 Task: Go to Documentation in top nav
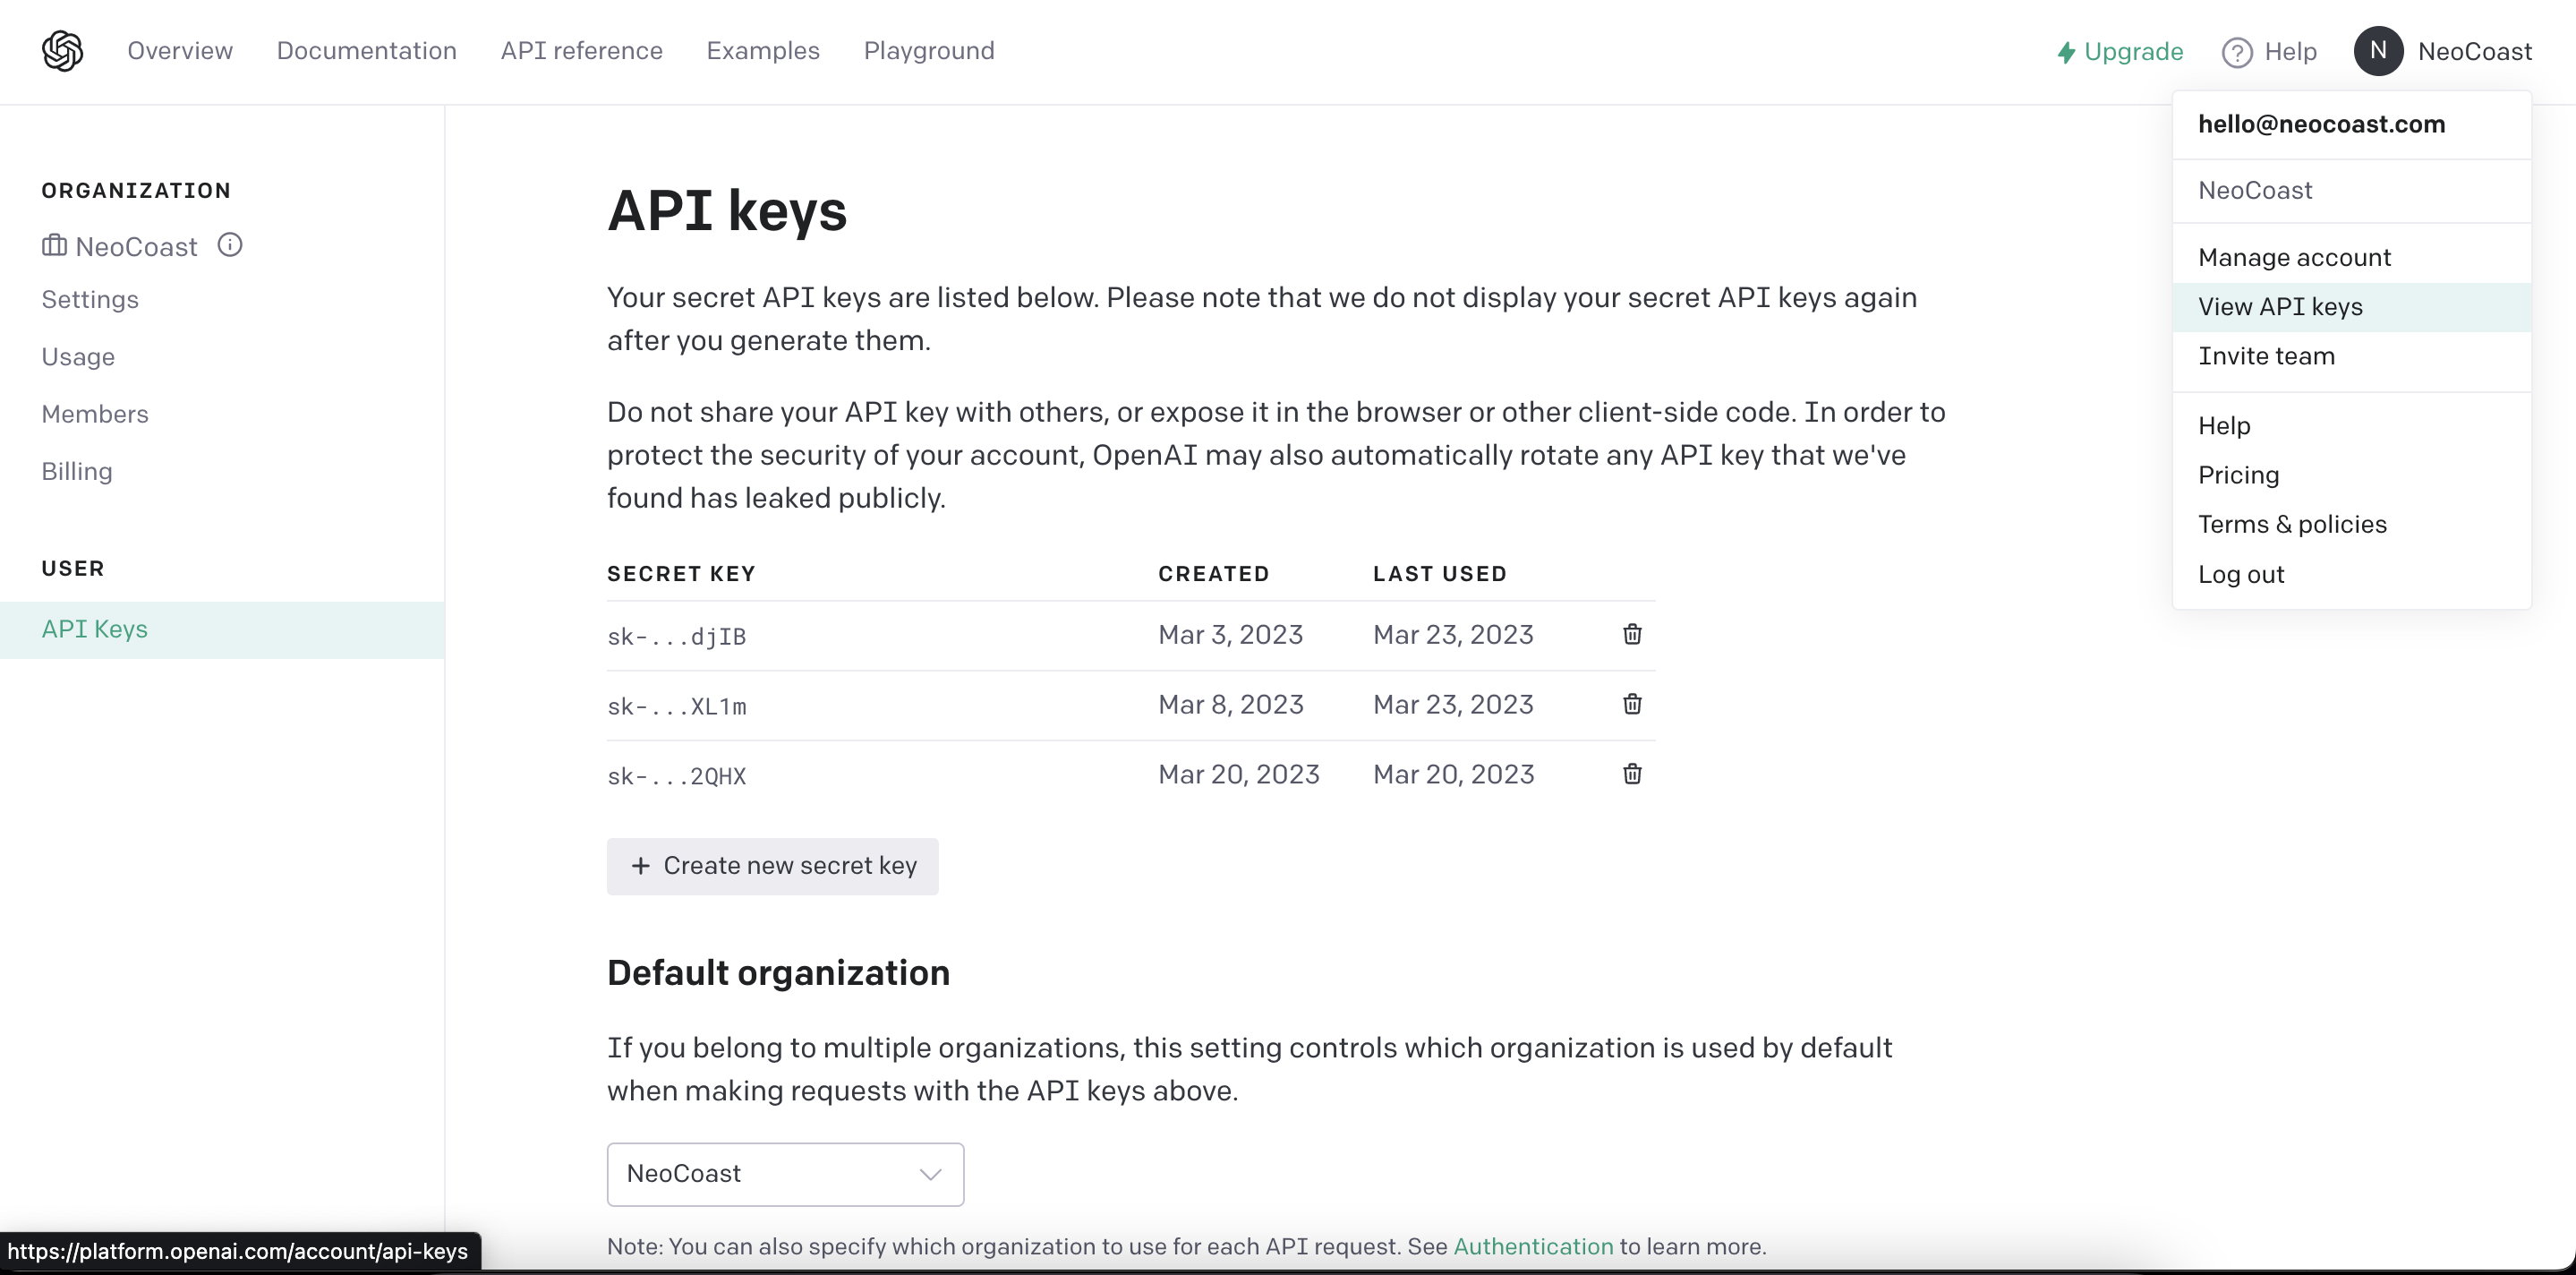pyautogui.click(x=367, y=51)
